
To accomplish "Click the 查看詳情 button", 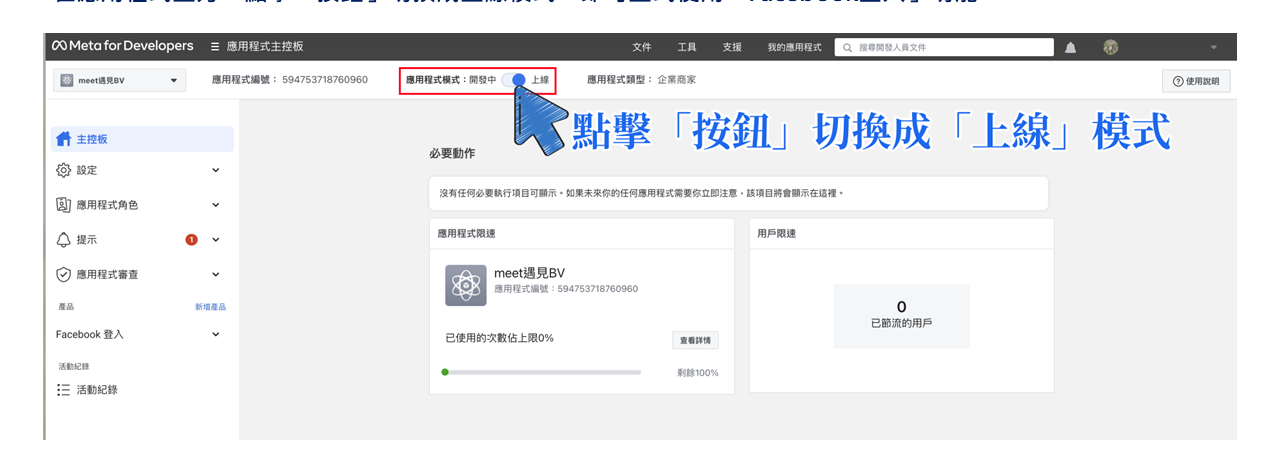I will pos(695,341).
